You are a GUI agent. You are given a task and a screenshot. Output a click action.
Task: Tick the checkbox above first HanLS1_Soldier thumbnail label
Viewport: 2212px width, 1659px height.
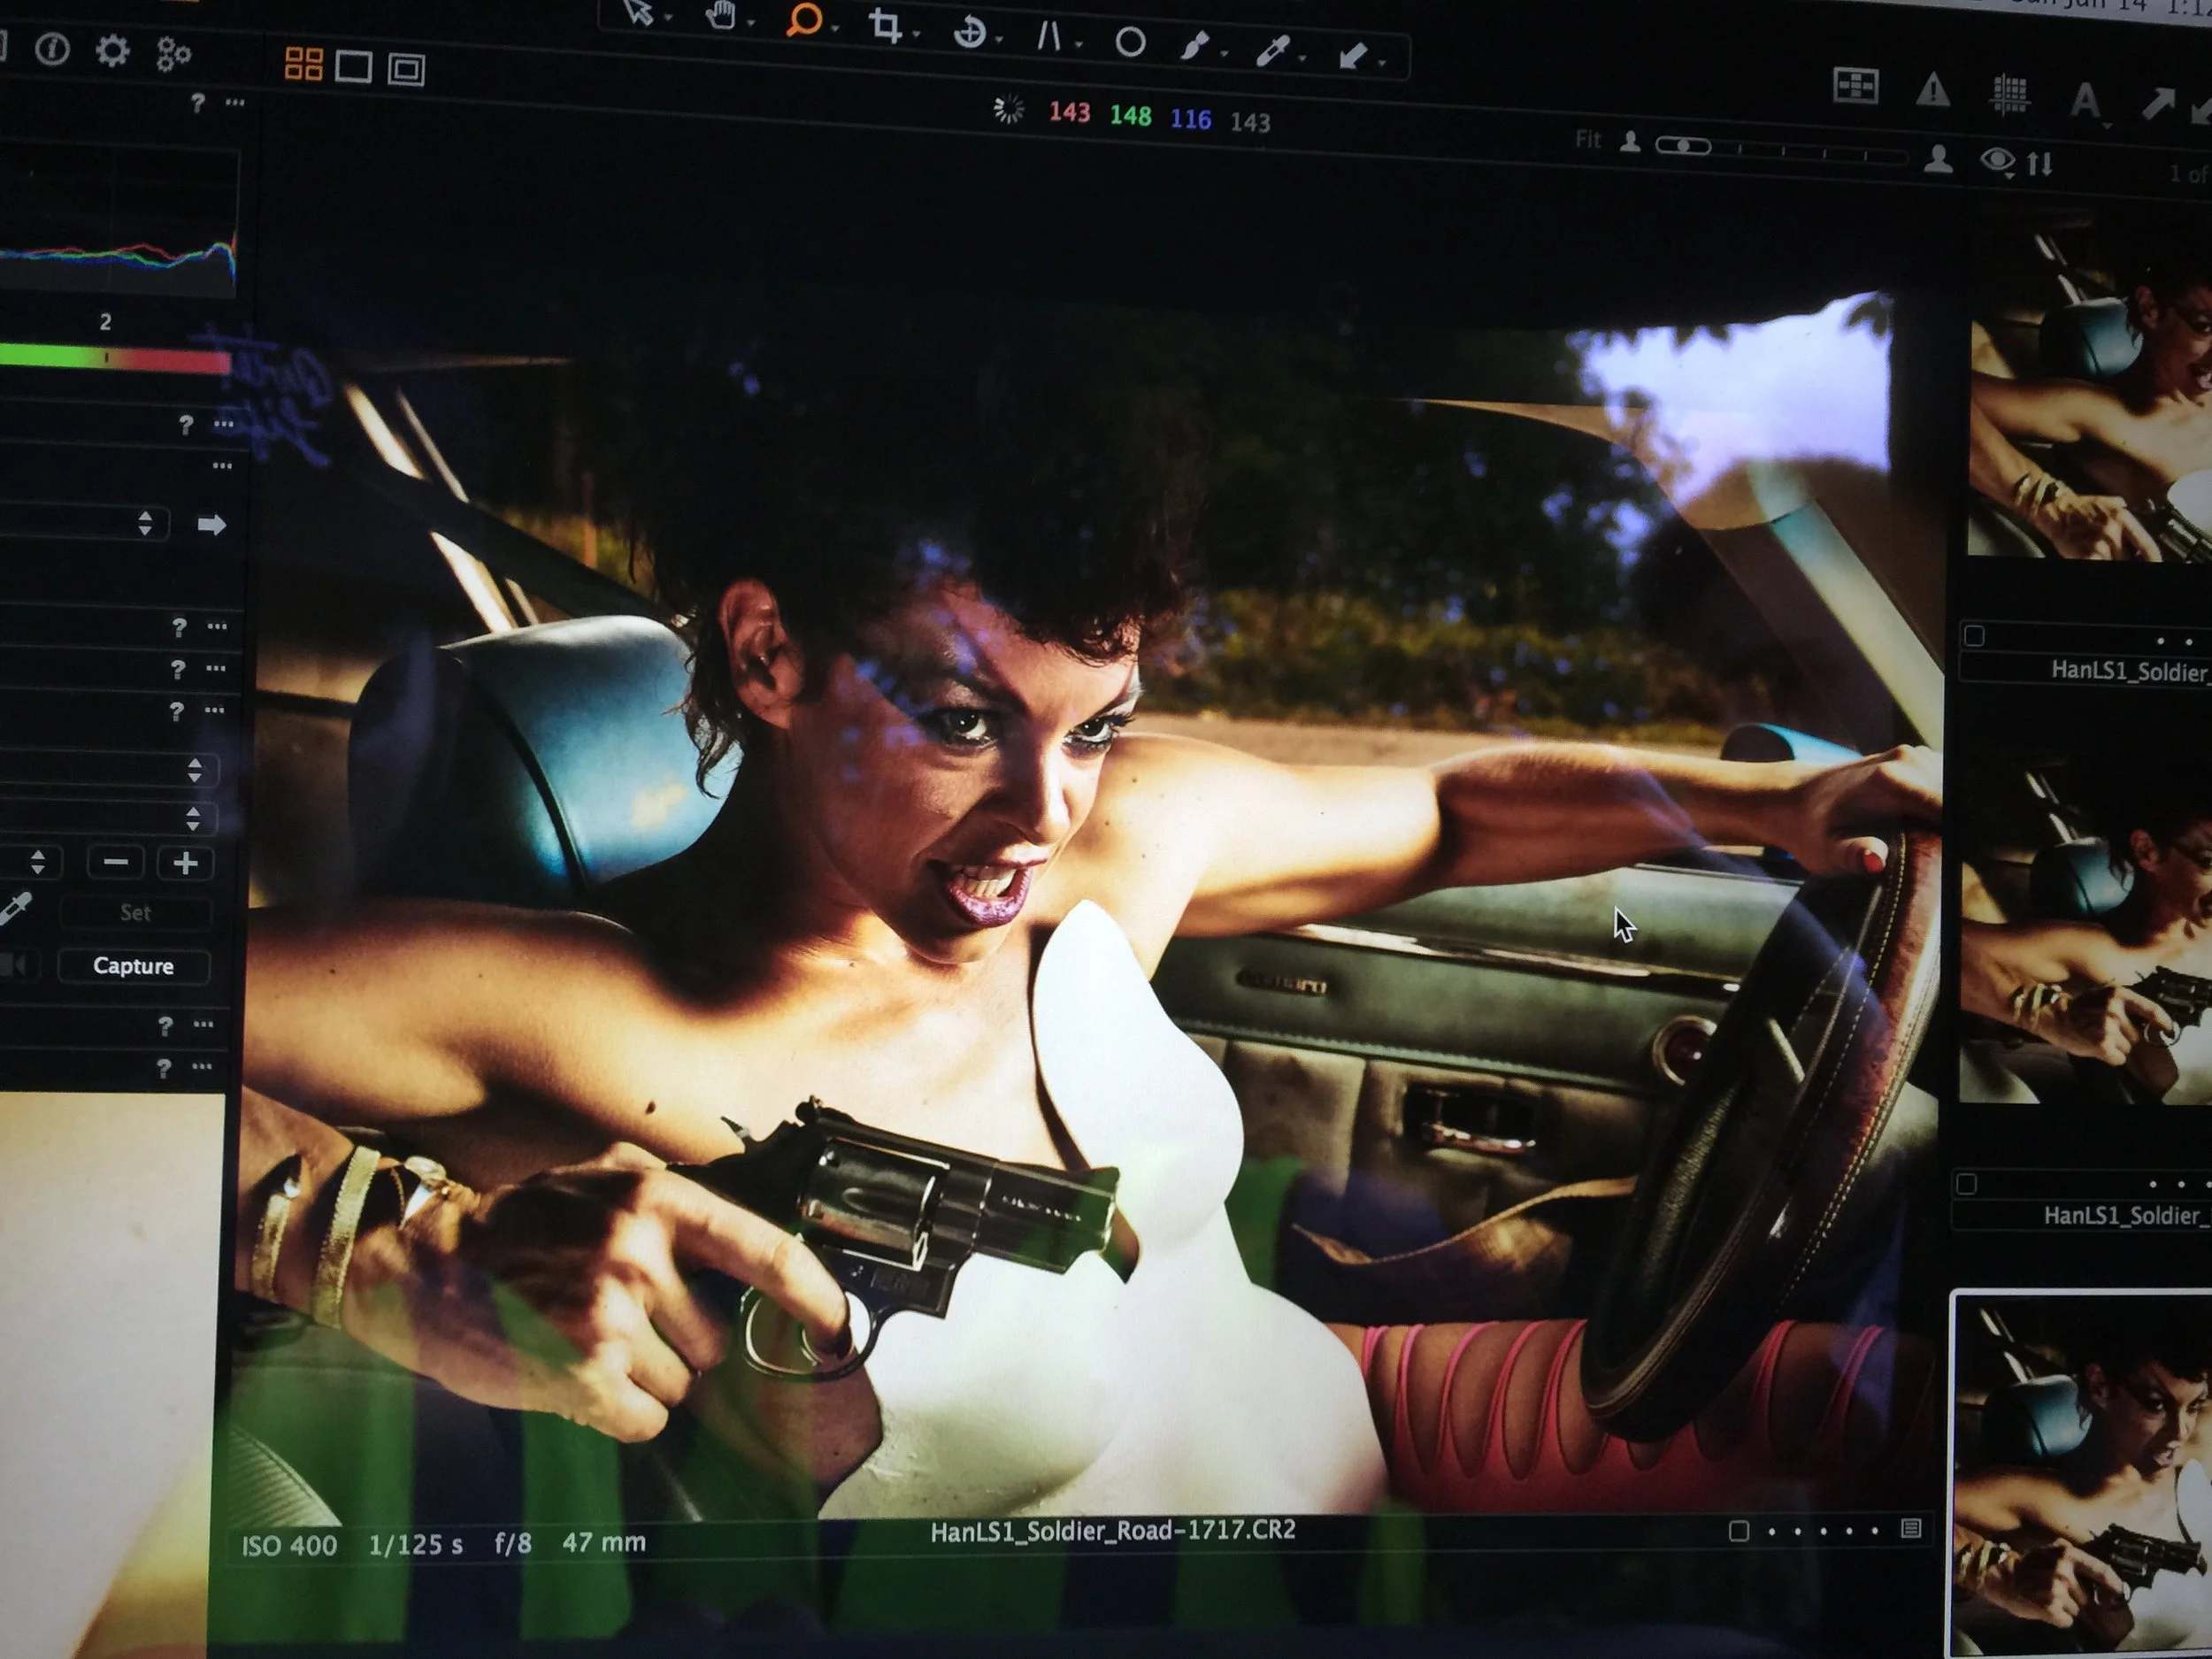1974,636
